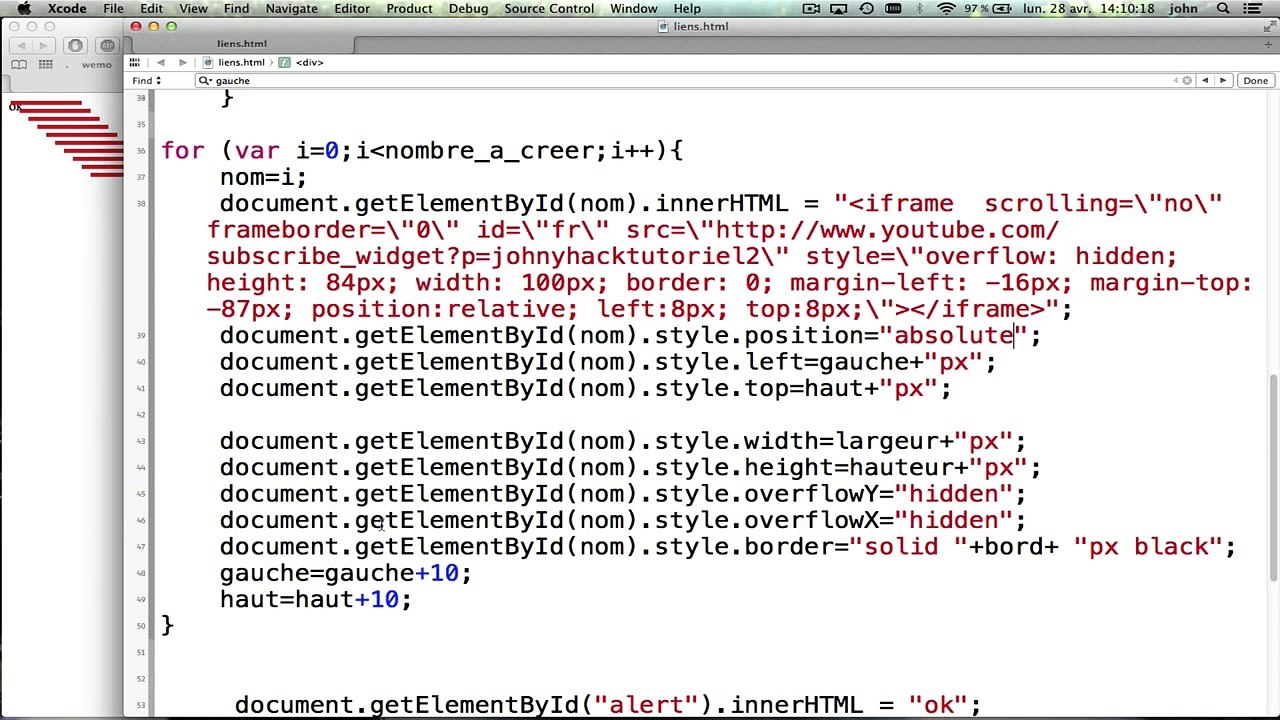This screenshot has height=720, width=1280.
Task: Go back in editor history
Action: point(160,62)
